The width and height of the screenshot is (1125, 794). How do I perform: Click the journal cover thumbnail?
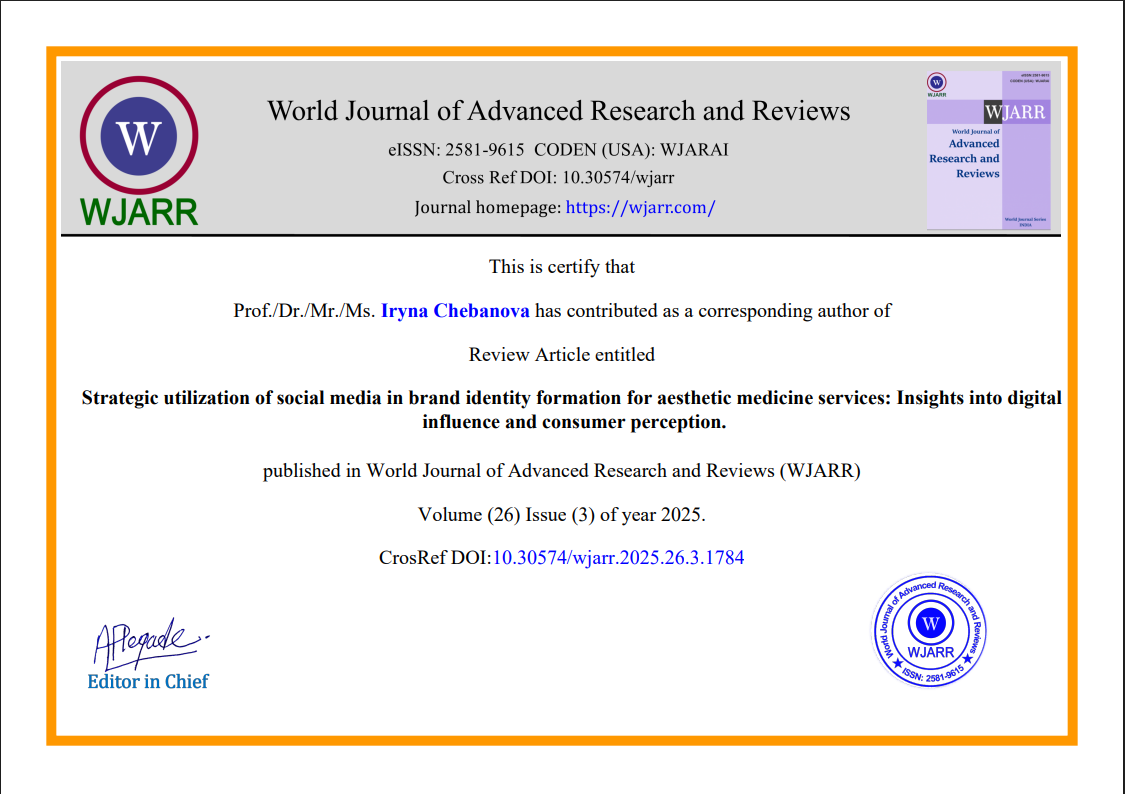click(x=989, y=150)
